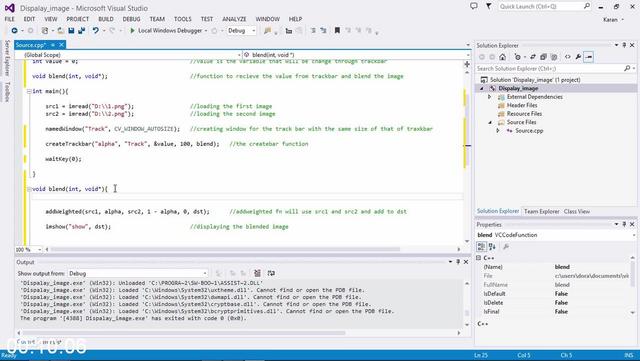Image resolution: width=640 pixels, height=361 pixels.
Task: Switch to Team Explorer tab
Action: tap(541, 212)
